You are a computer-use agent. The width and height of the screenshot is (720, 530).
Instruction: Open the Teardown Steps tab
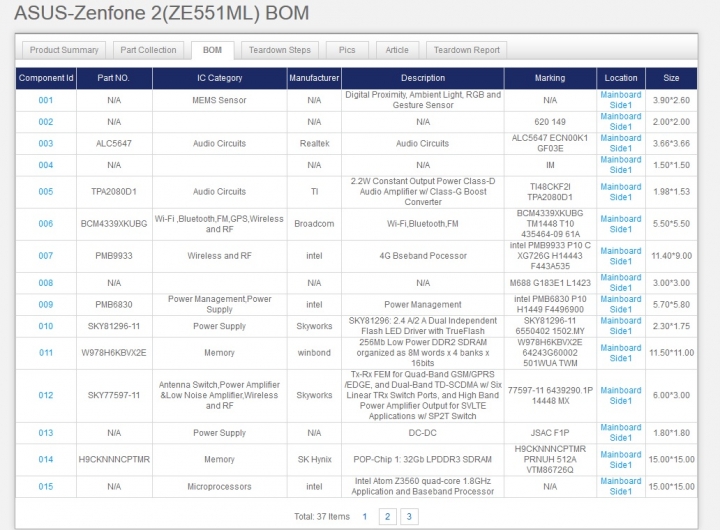(280, 50)
